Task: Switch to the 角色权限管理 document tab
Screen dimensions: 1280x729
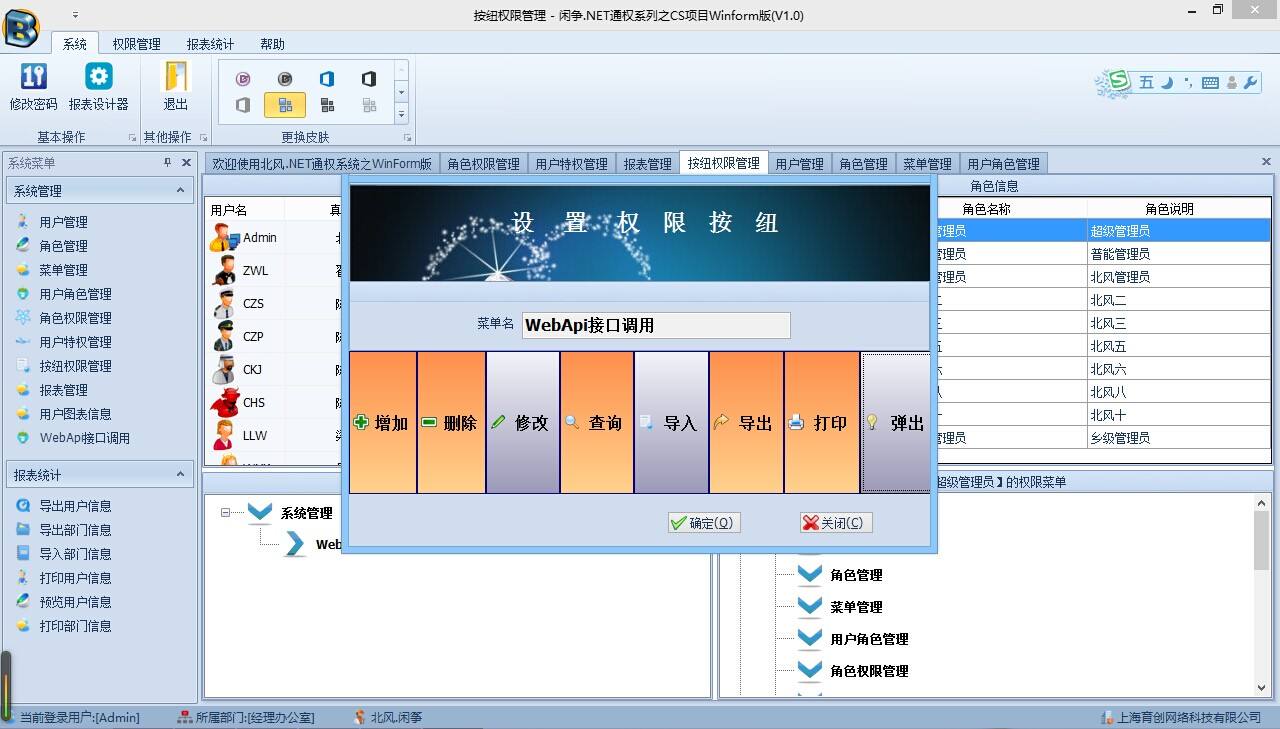Action: (x=483, y=164)
